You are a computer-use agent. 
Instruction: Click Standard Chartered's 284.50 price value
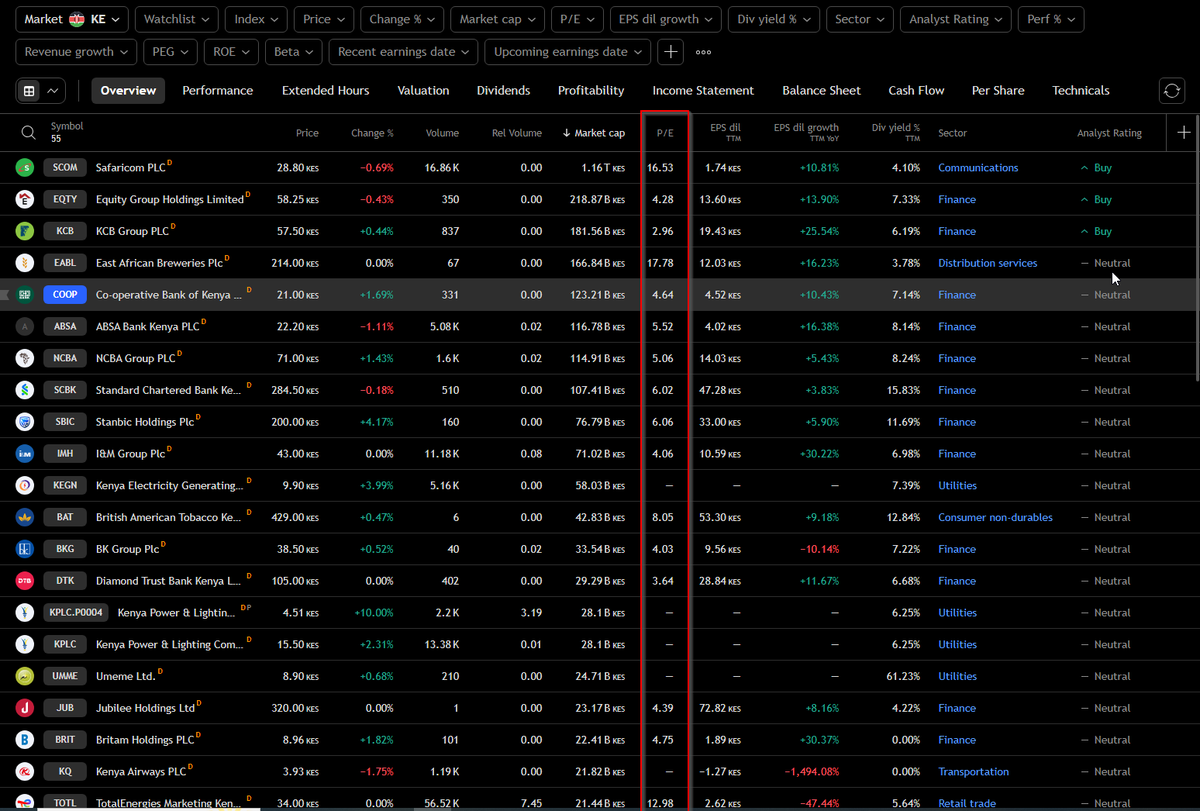pyautogui.click(x=295, y=390)
